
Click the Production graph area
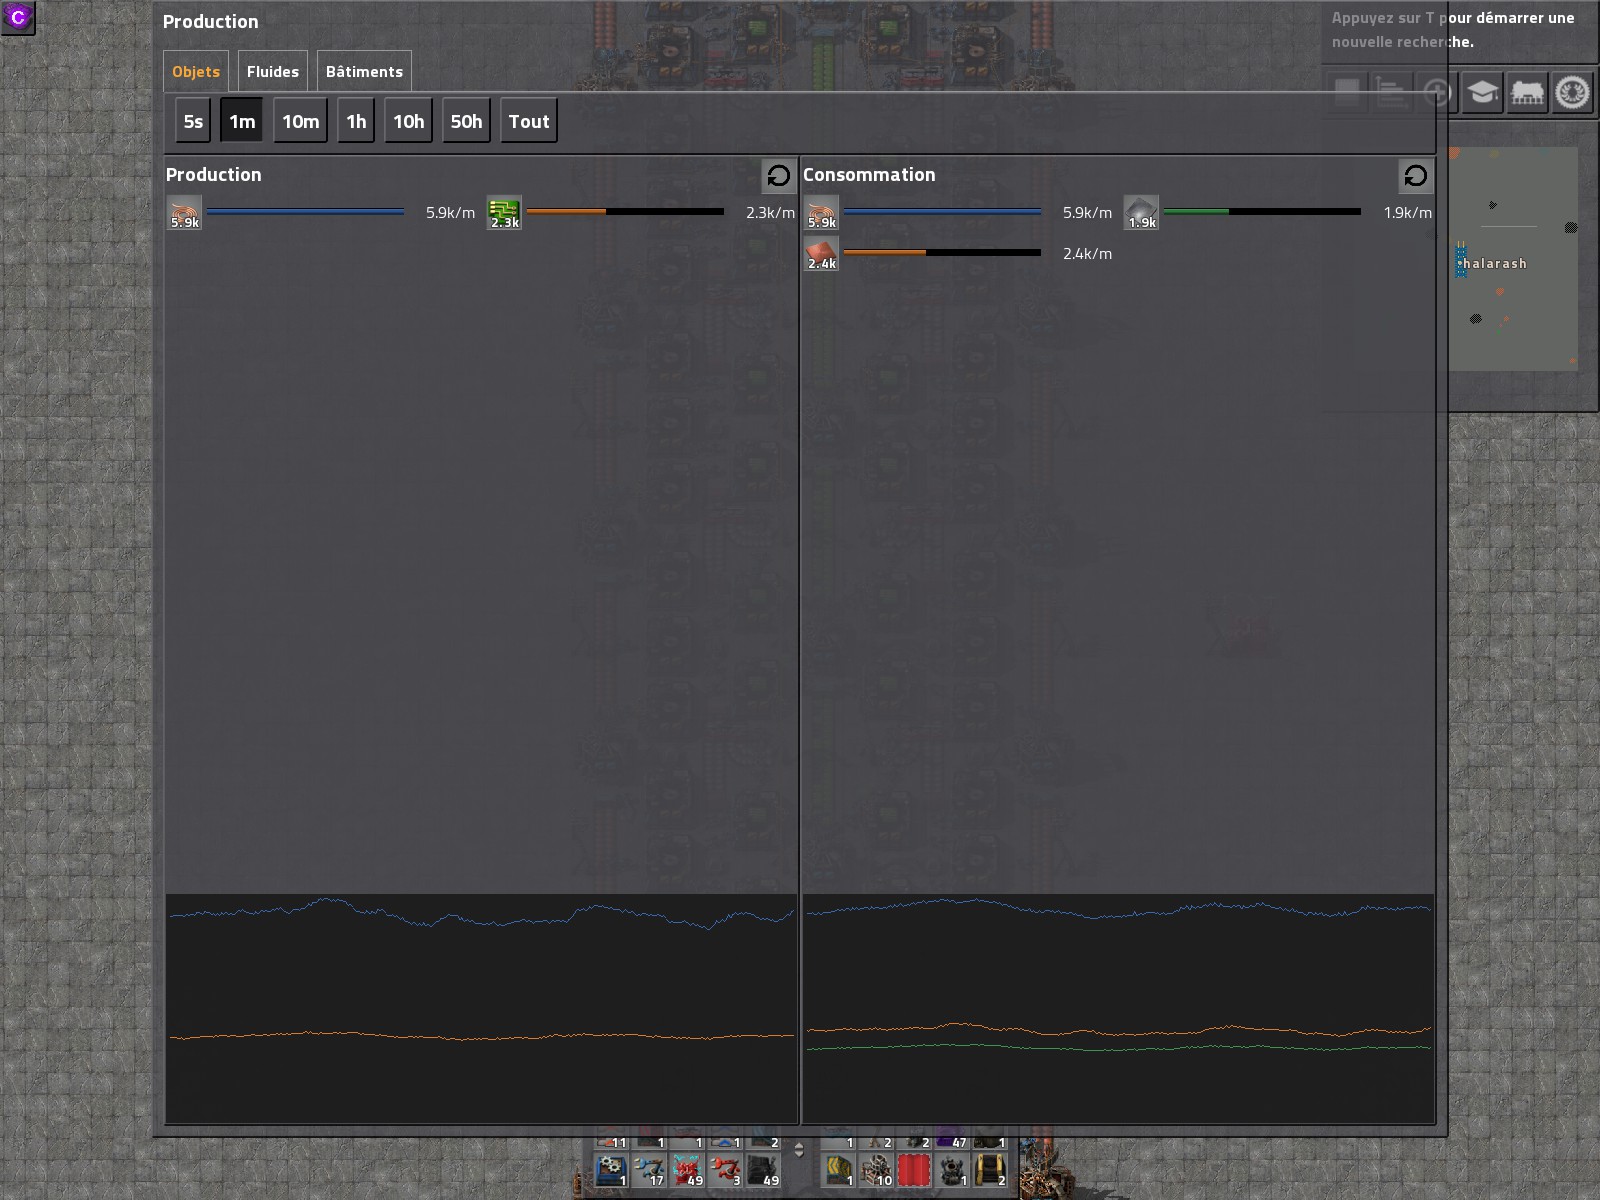(481, 1008)
